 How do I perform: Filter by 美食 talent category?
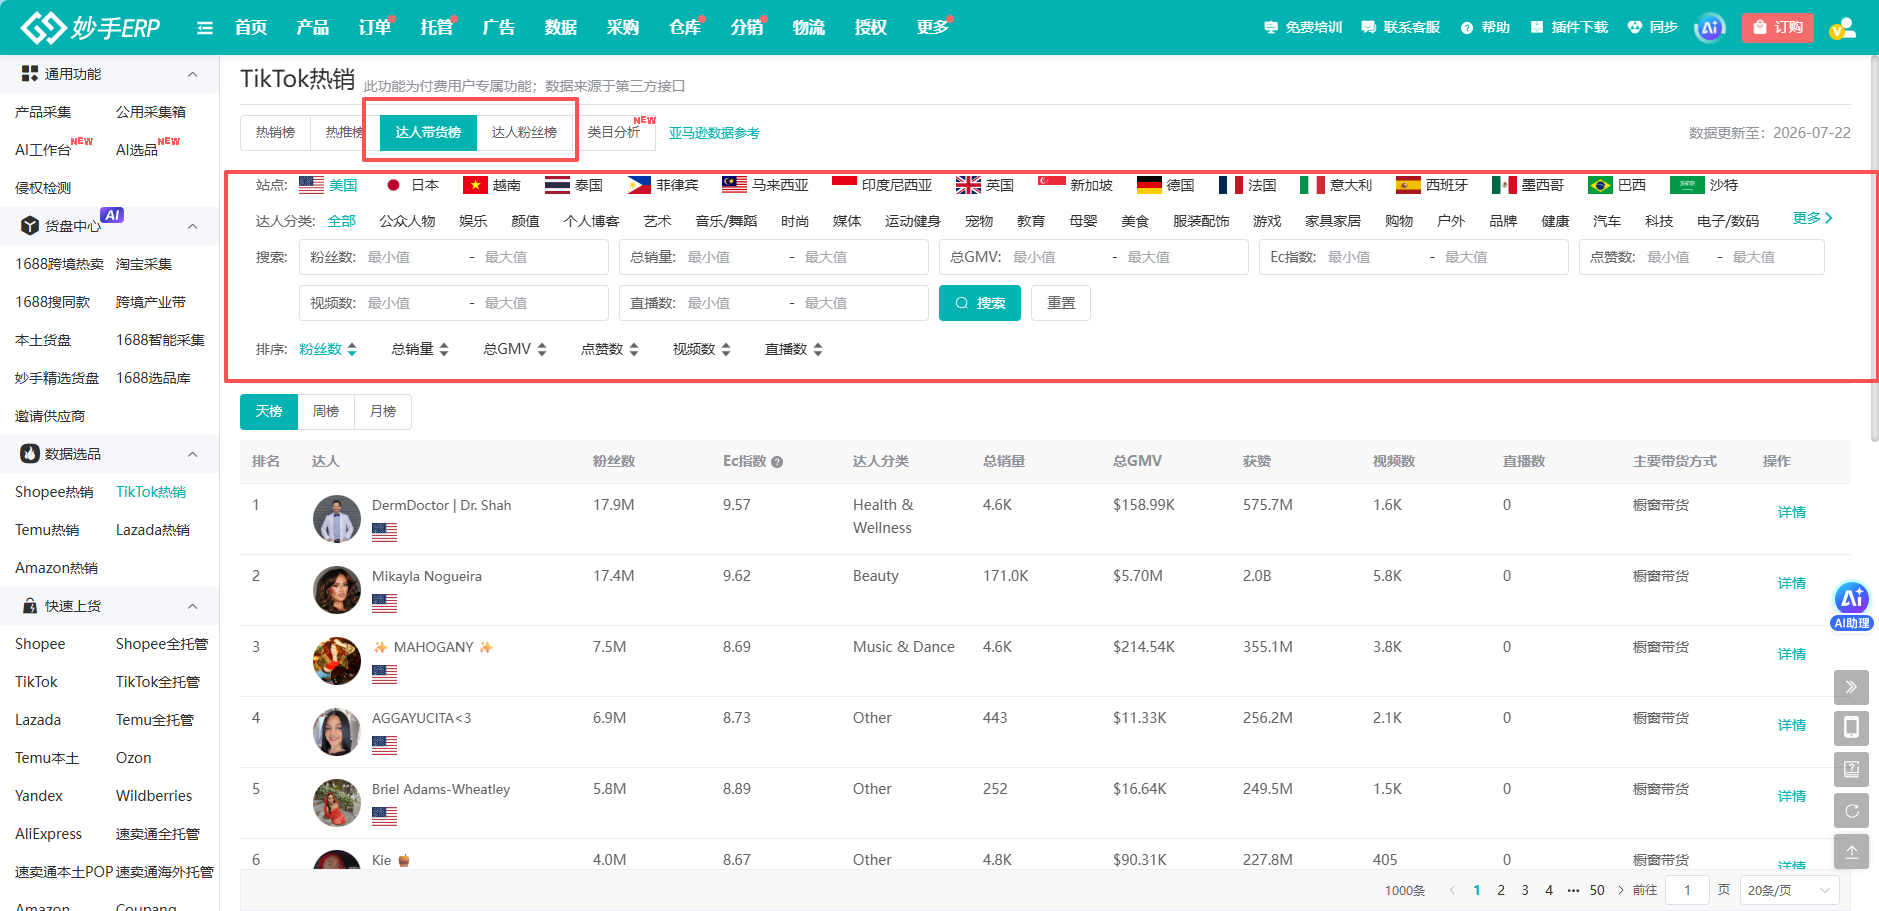1135,221
